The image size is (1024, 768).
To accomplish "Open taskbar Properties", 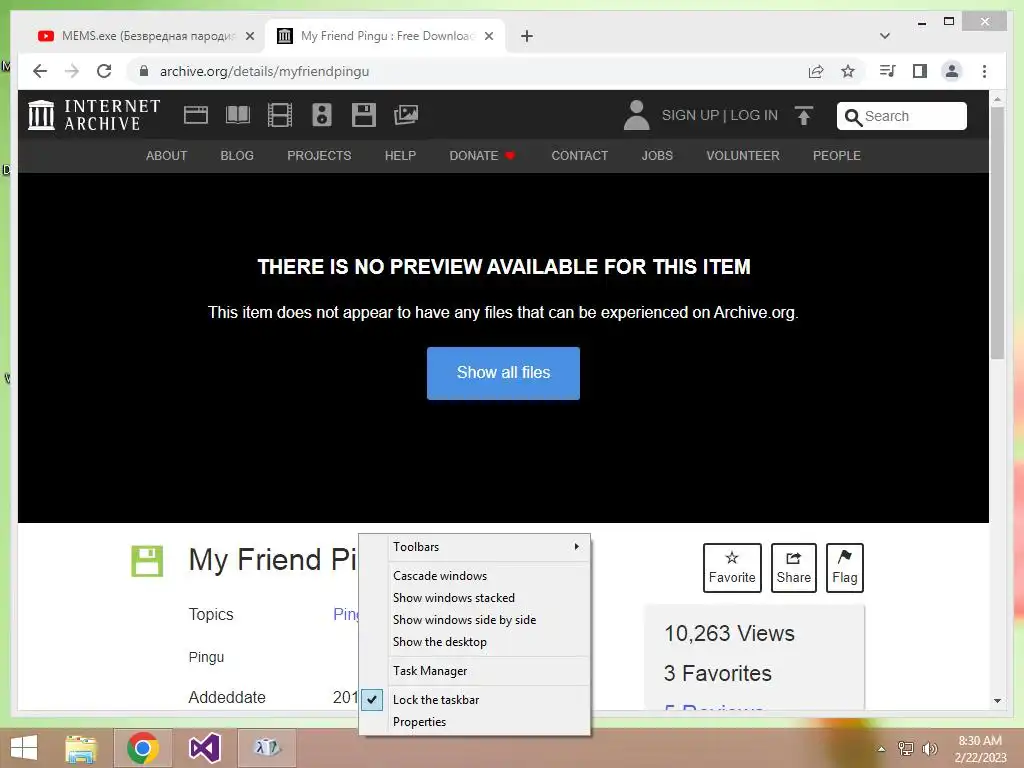I will [x=475, y=722].
